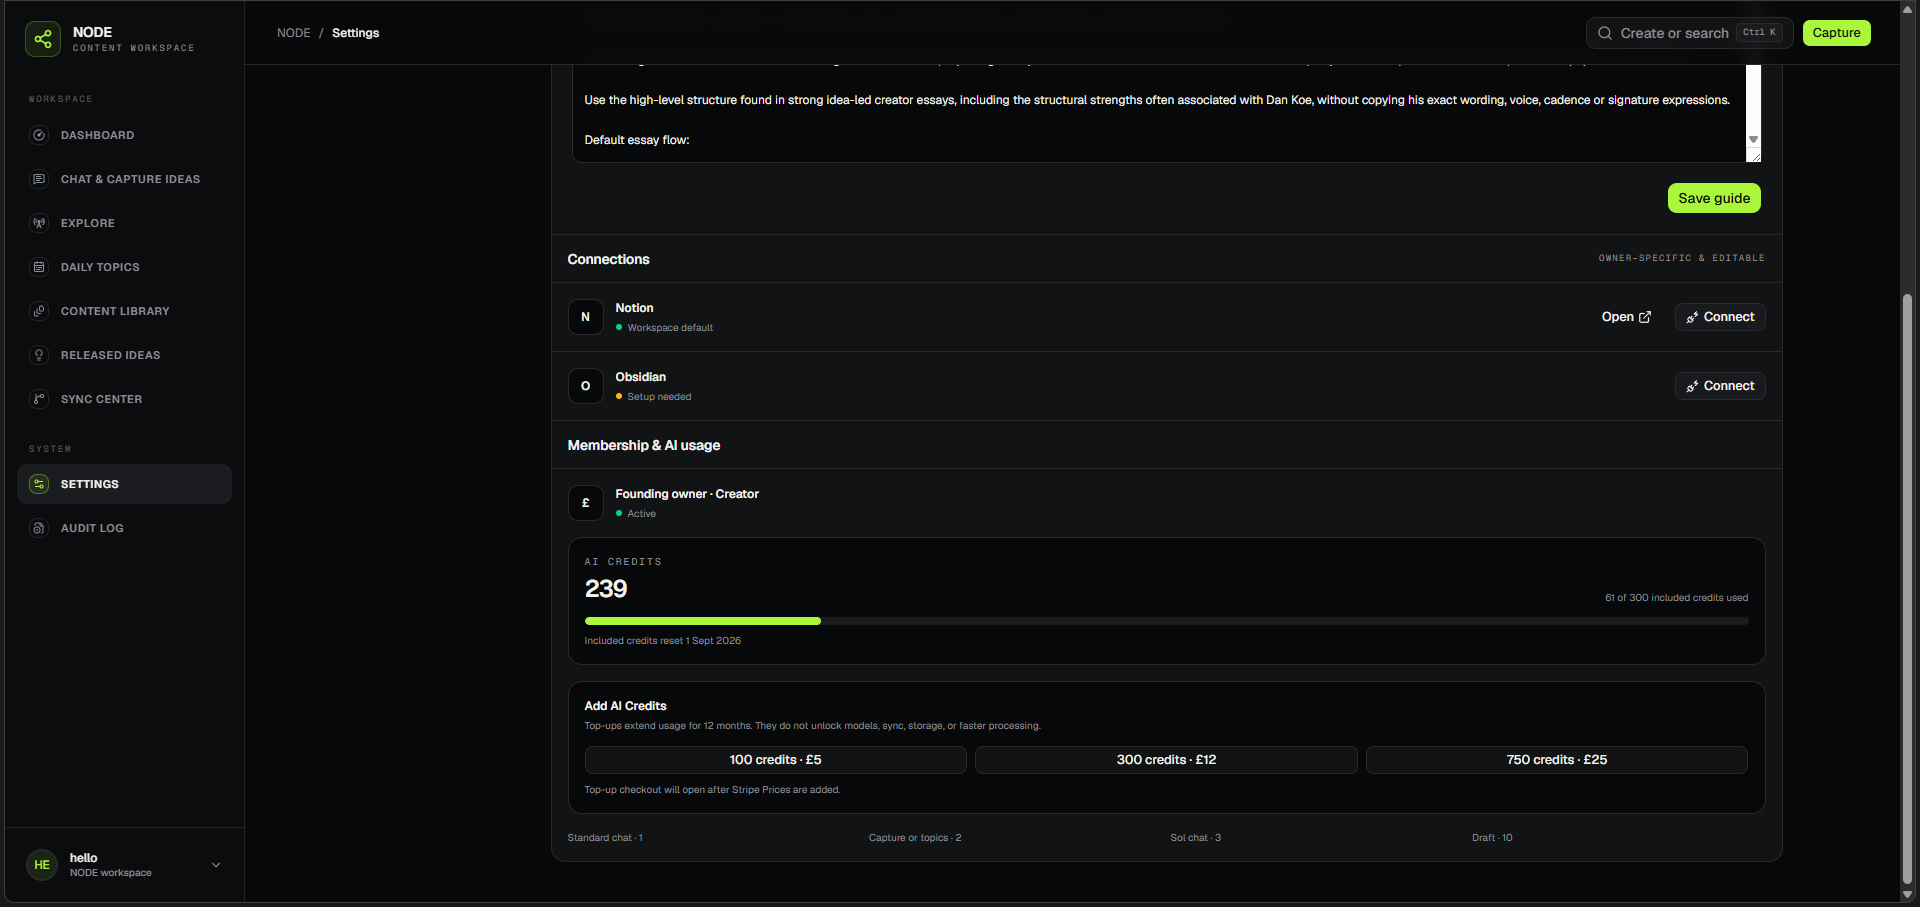Click the Chat & Capture Ideas icon
Viewport: 1920px width, 907px height.
39,179
